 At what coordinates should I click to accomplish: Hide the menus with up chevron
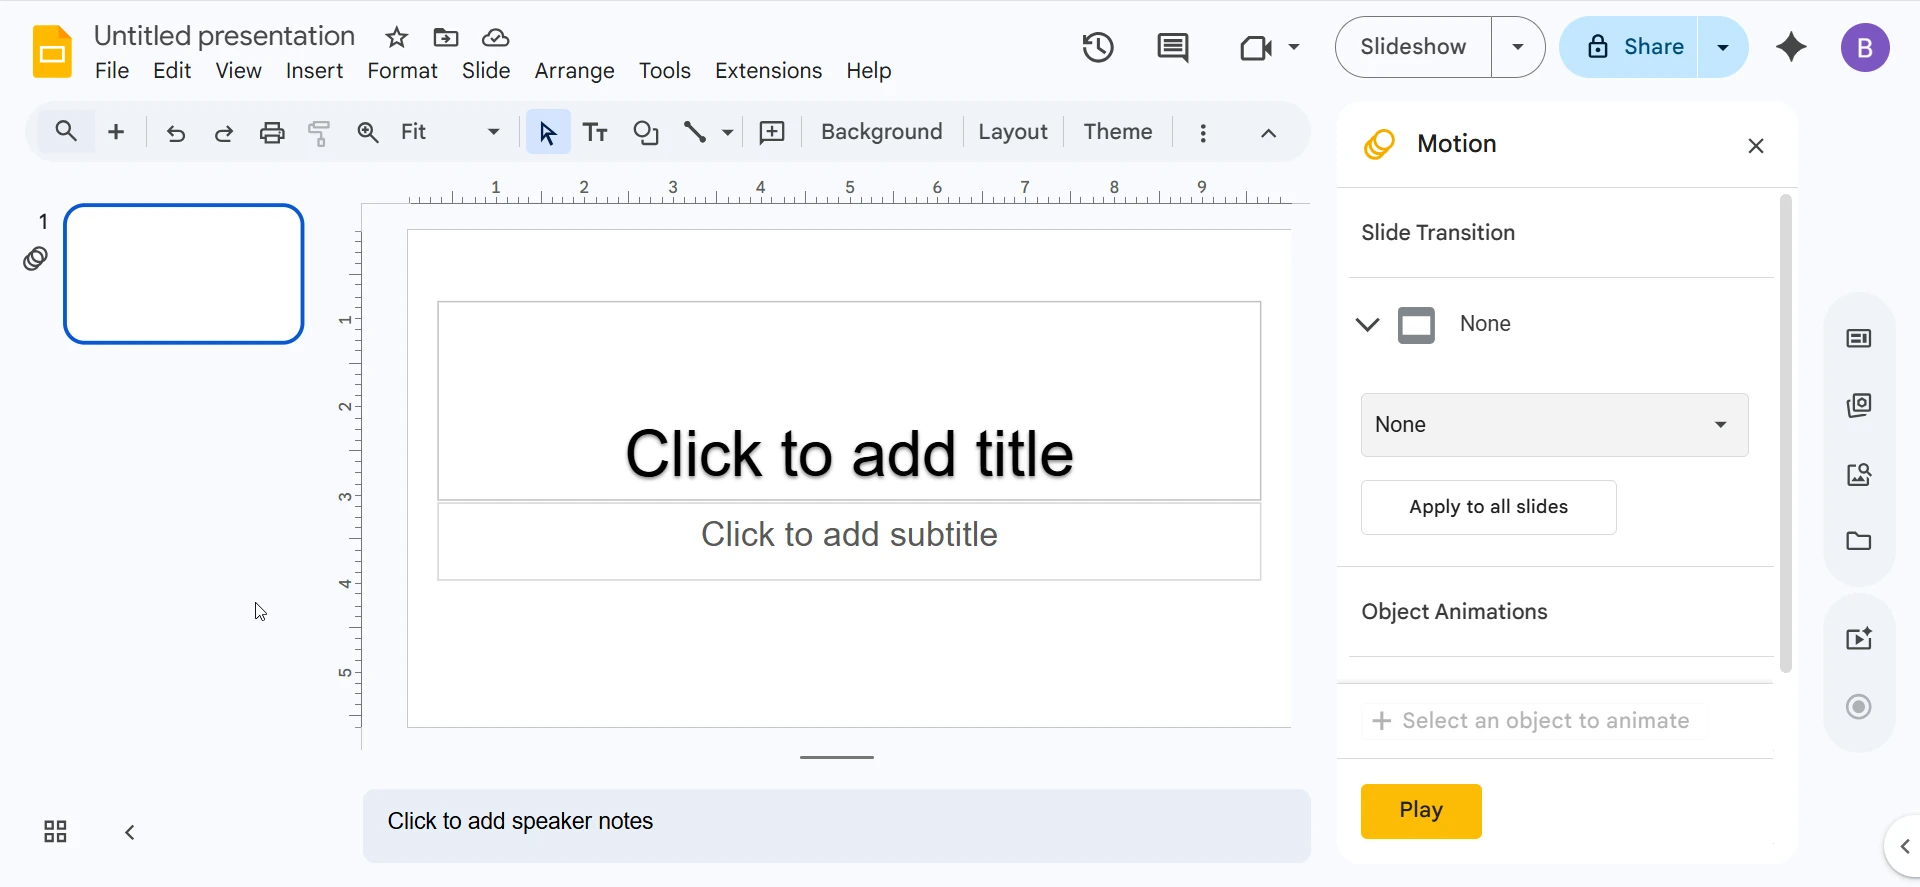point(1268,132)
